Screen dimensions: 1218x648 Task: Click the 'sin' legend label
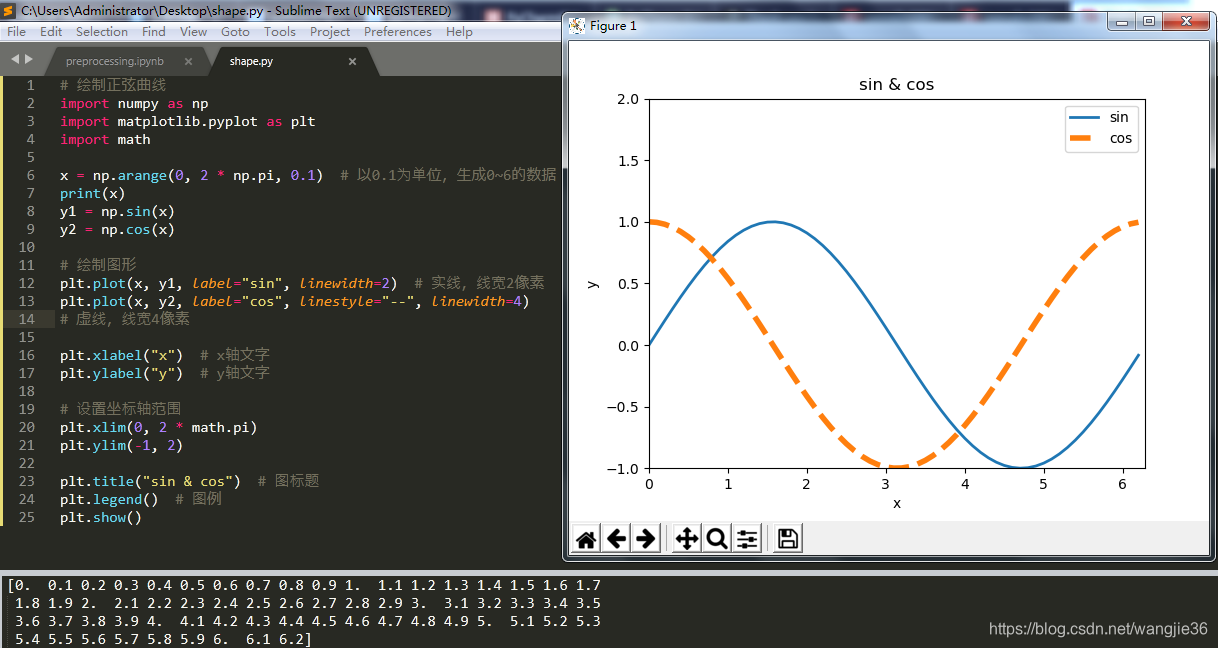1119,118
